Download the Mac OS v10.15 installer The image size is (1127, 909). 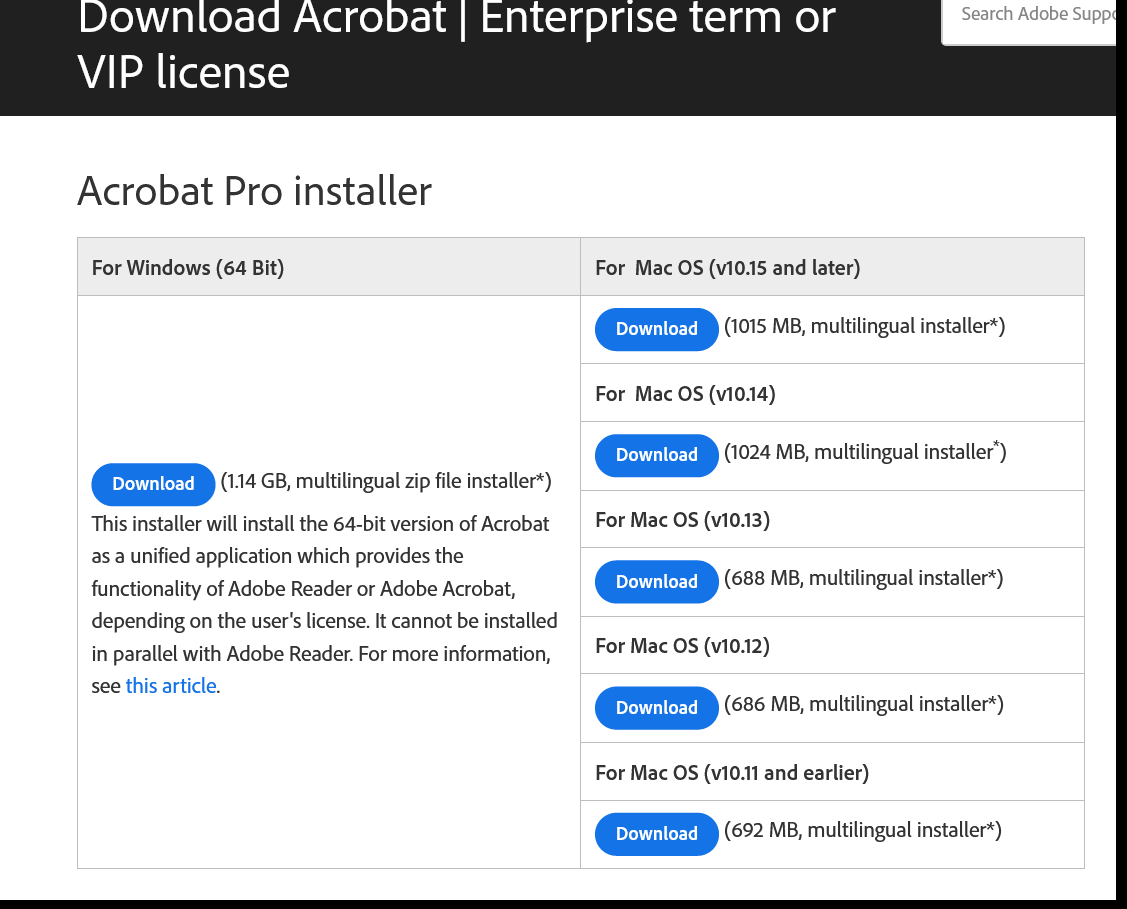pos(656,329)
